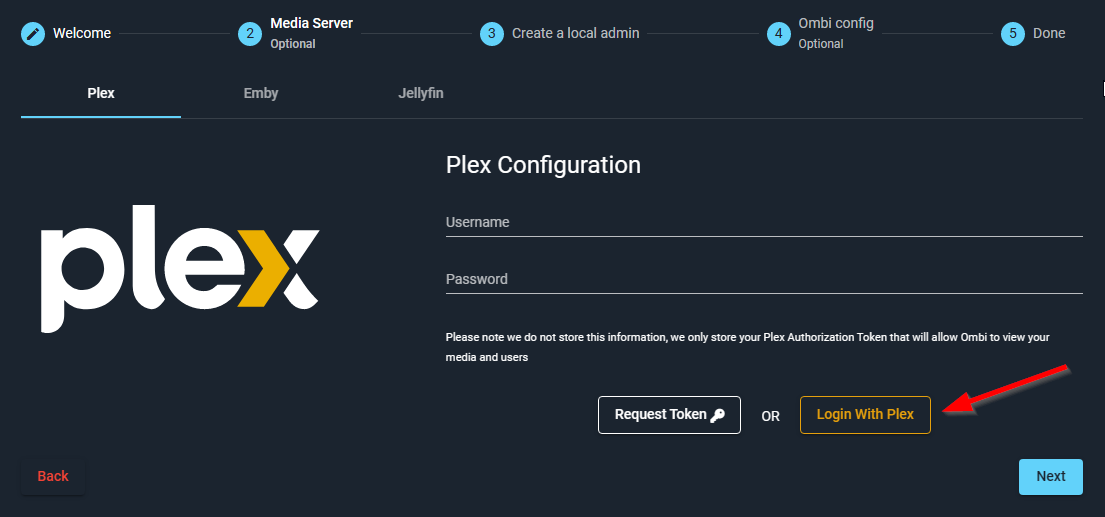Switch to the Plex tab
Image resolution: width=1105 pixels, height=517 pixels.
[x=101, y=93]
